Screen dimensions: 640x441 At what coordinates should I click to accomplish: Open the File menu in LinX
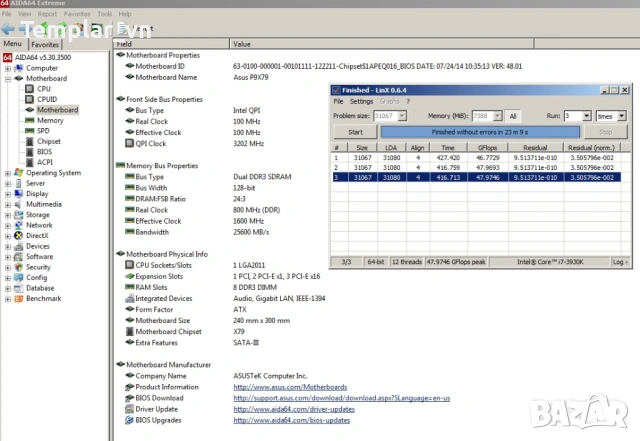point(338,101)
